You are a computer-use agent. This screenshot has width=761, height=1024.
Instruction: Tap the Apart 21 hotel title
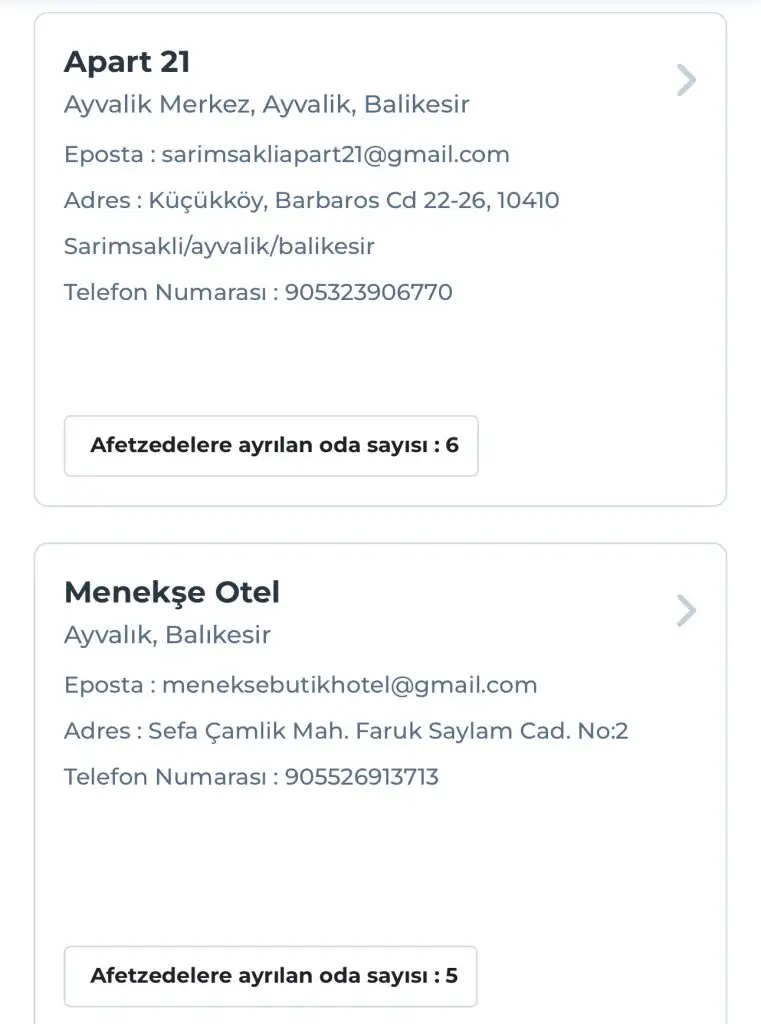click(127, 62)
